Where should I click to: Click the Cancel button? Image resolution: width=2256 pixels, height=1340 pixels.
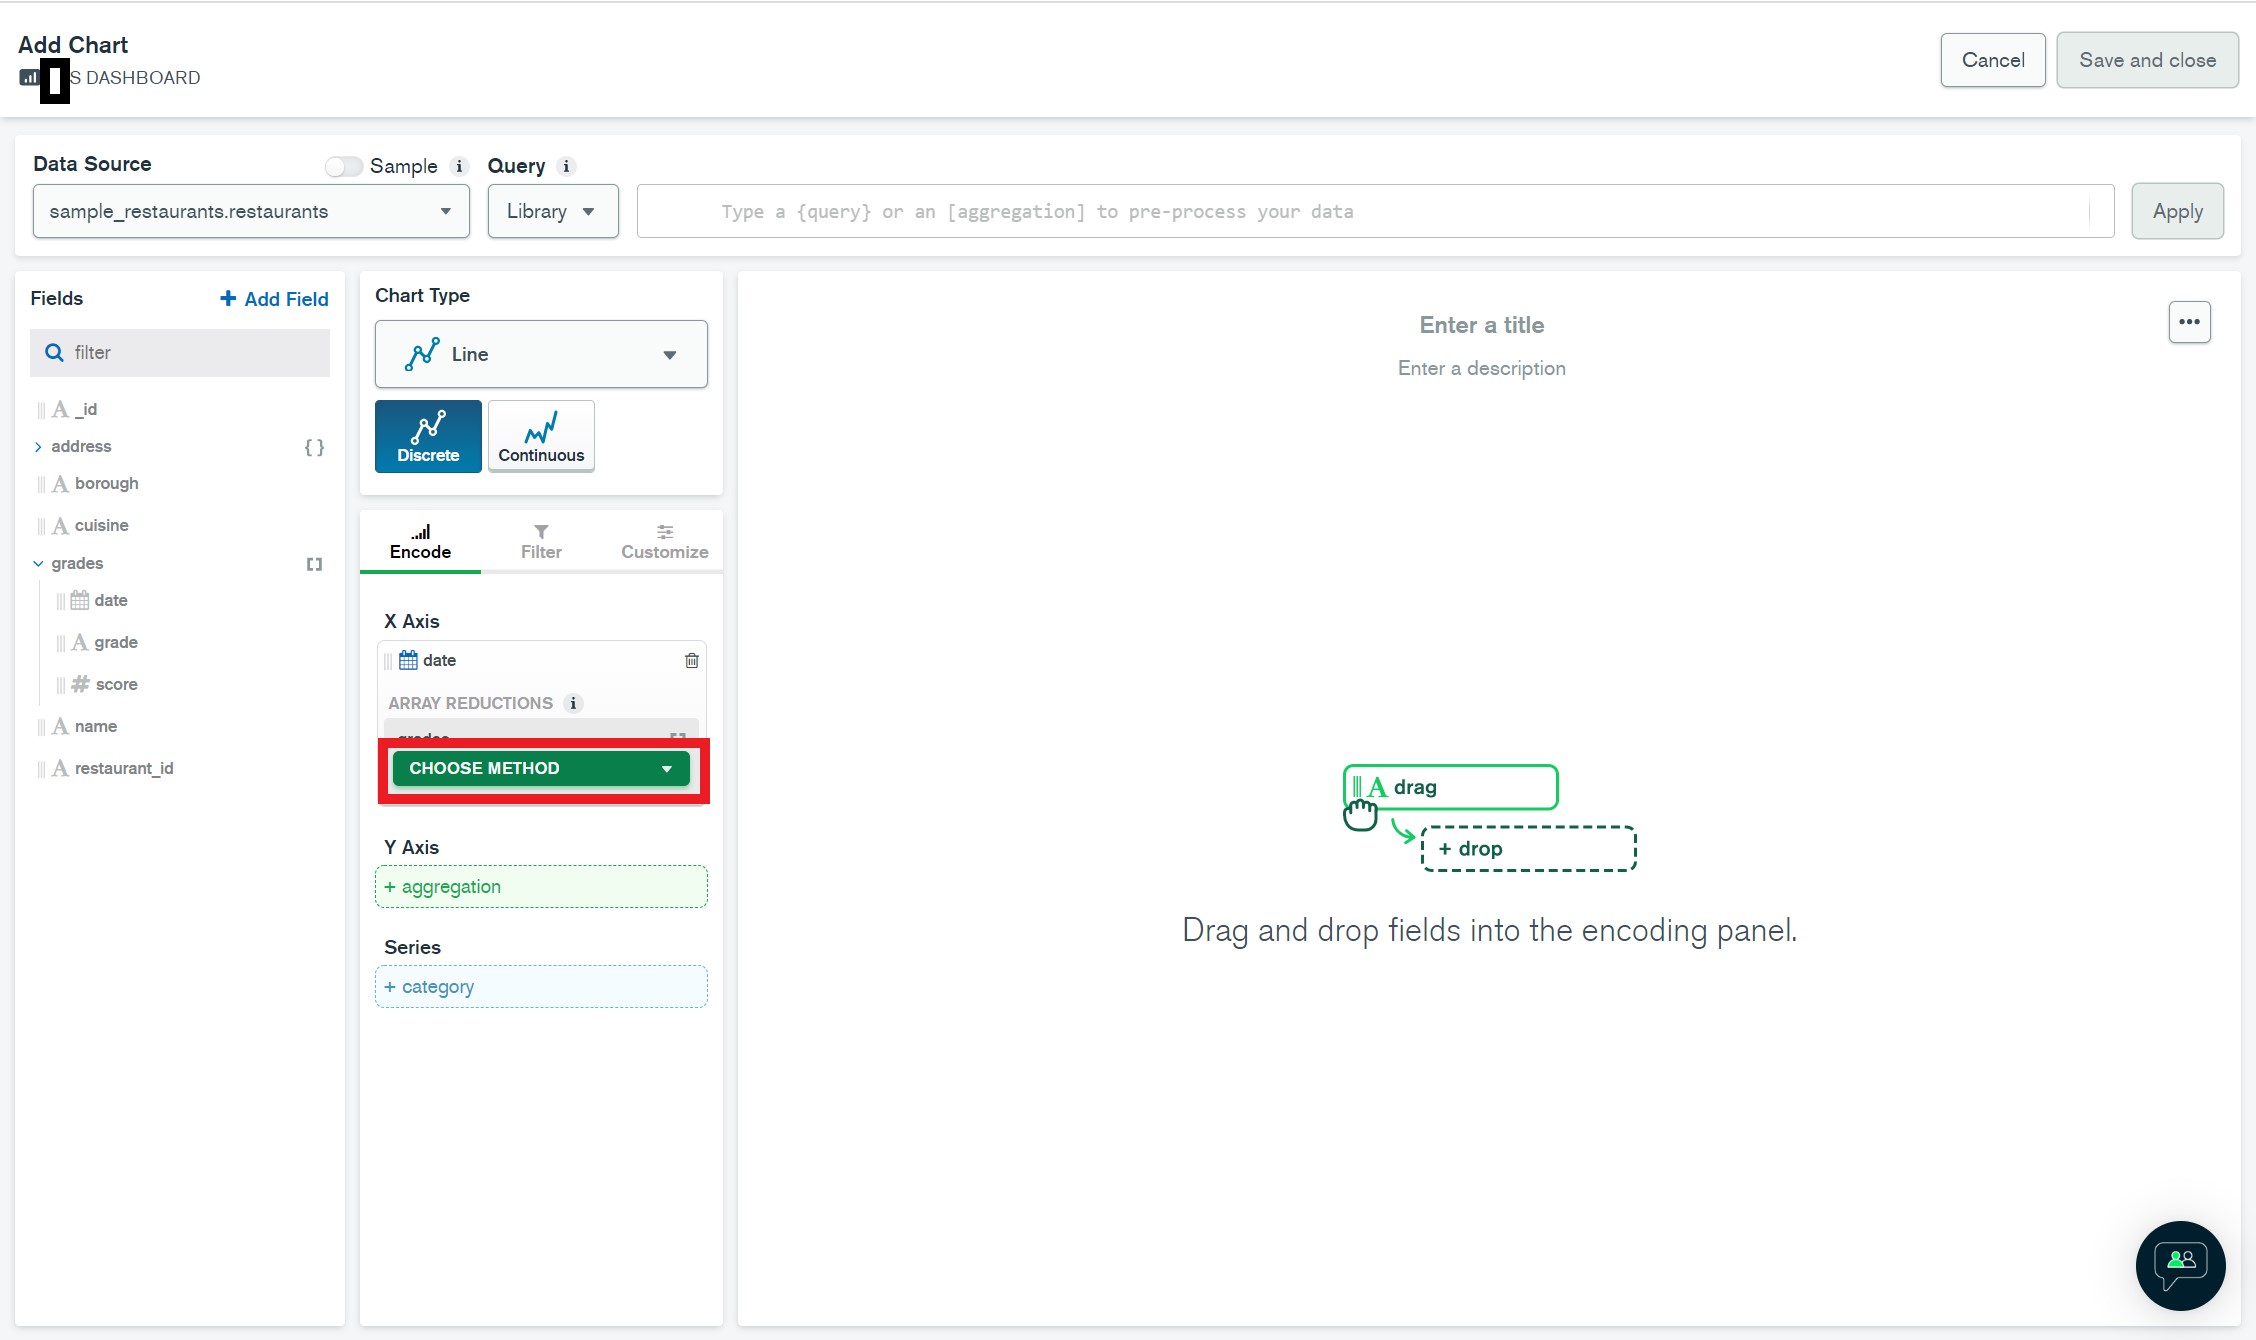(x=1992, y=60)
